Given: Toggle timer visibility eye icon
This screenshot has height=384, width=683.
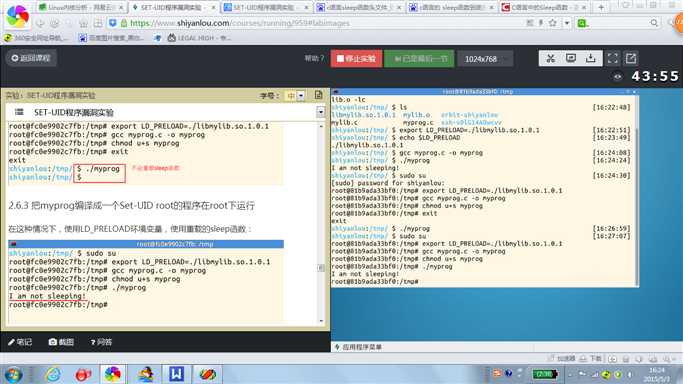Looking at the screenshot, I should tap(618, 77).
